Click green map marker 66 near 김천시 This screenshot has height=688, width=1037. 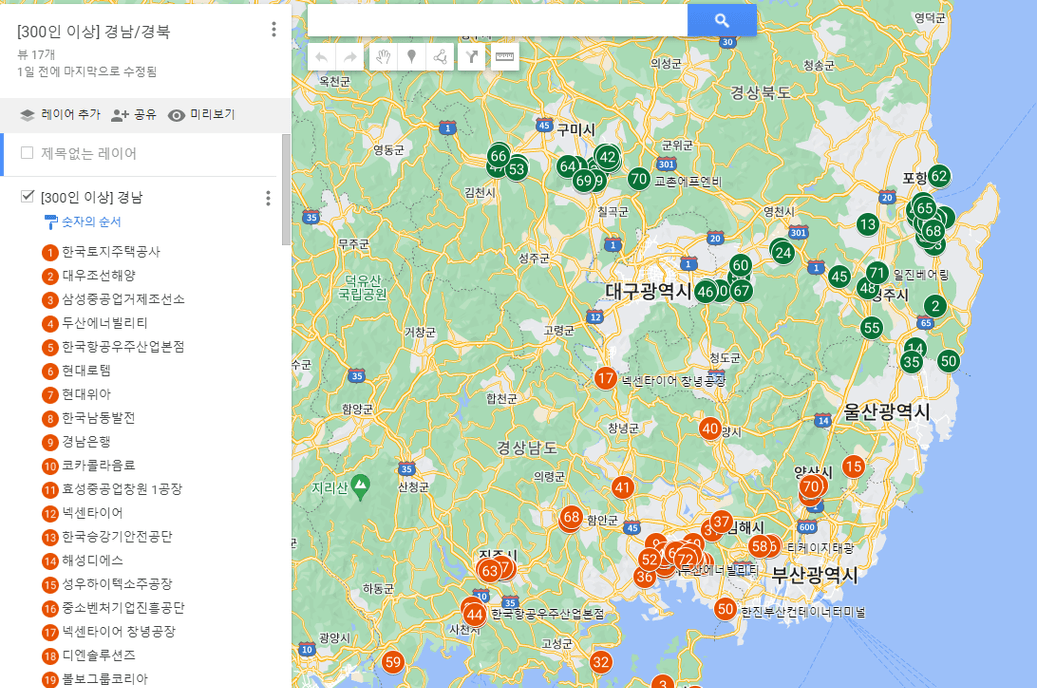(498, 156)
